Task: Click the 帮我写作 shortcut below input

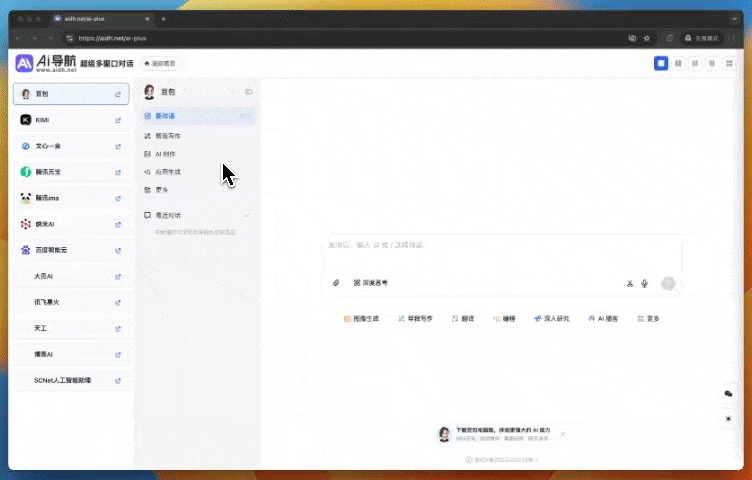Action: [415, 319]
